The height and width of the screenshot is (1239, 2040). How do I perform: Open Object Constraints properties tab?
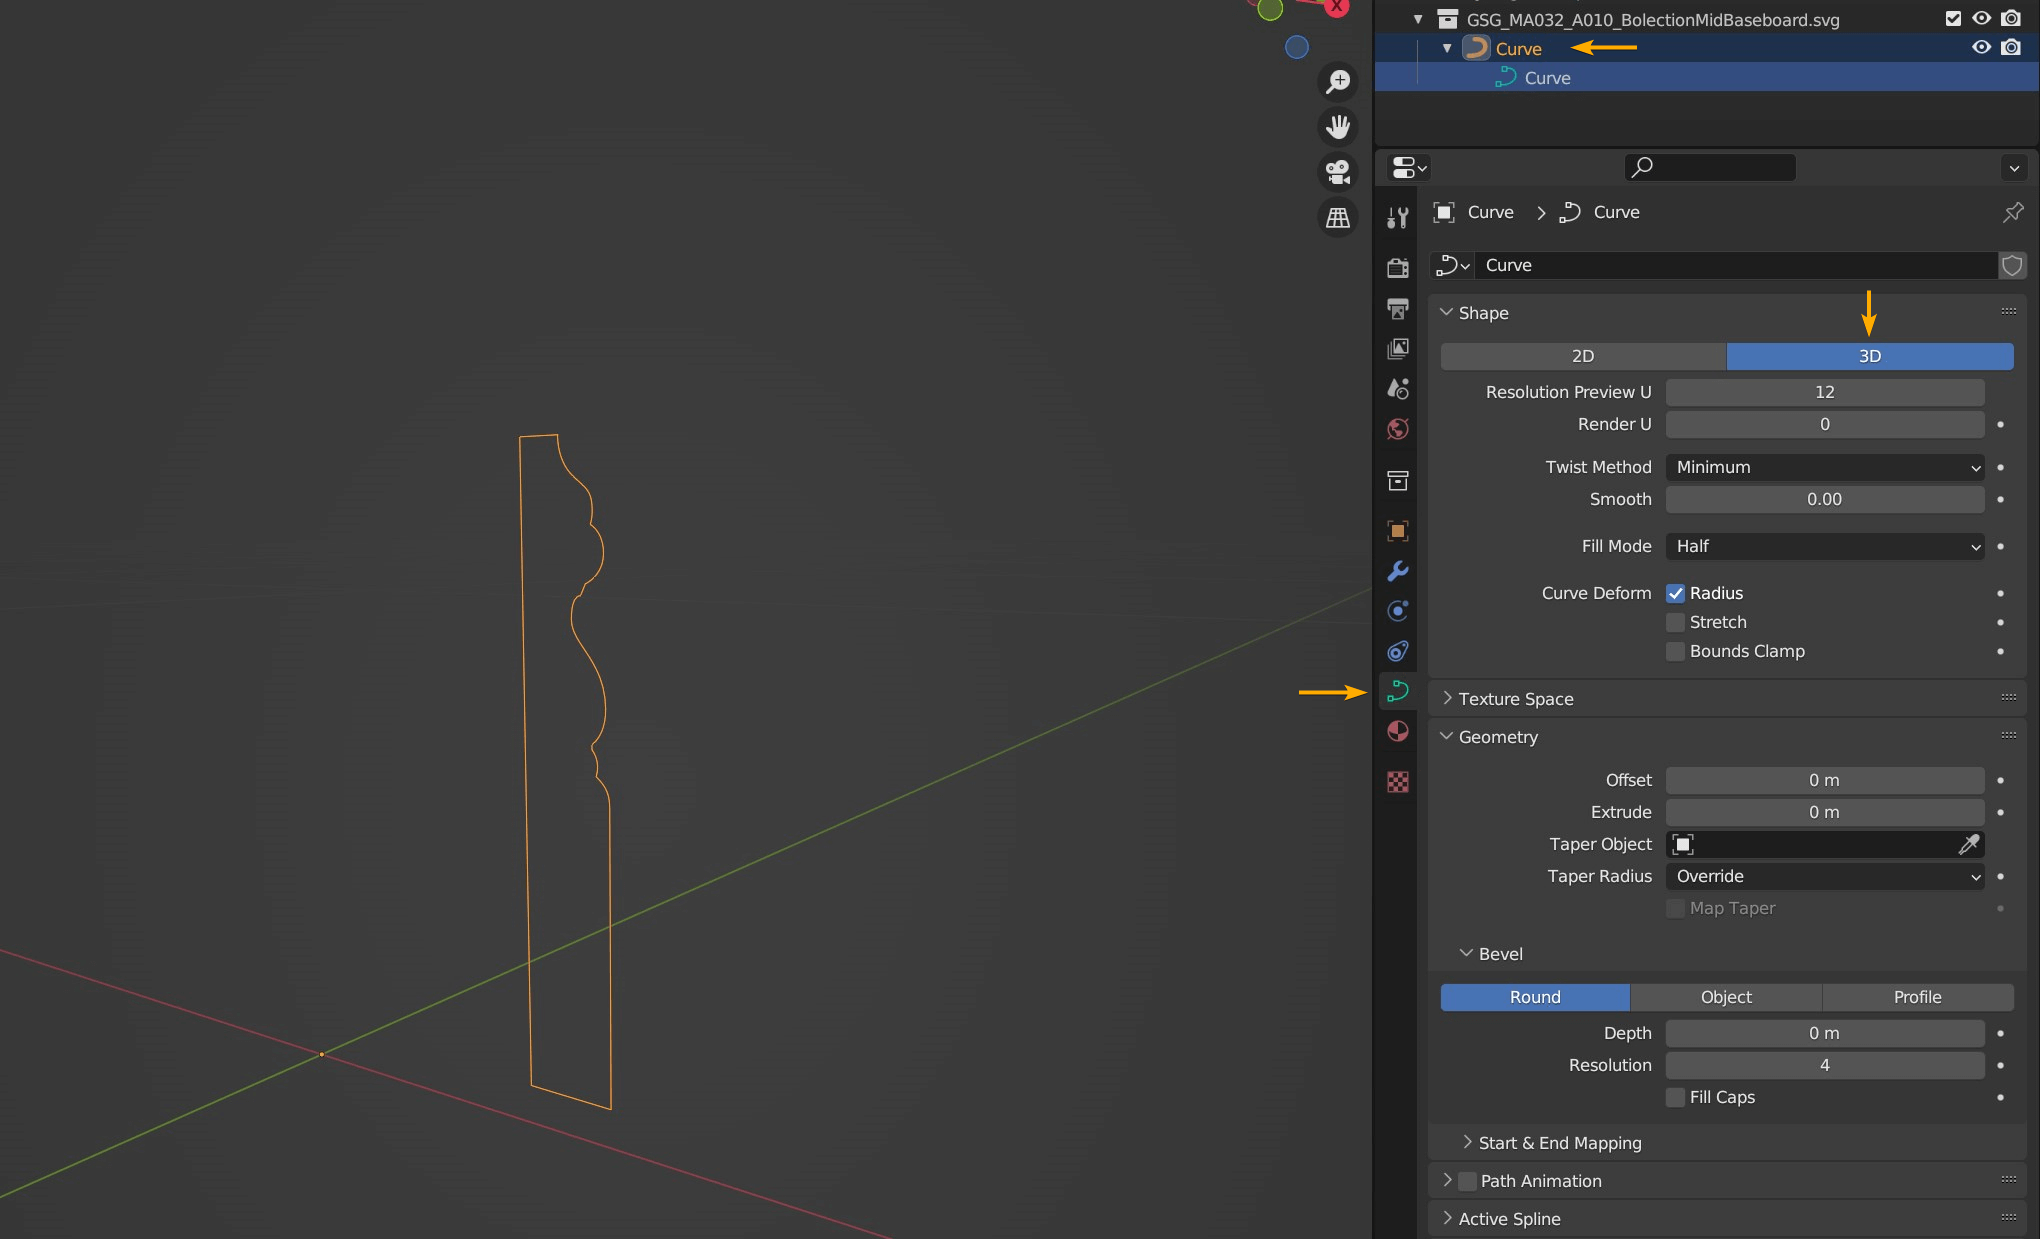(x=1398, y=651)
